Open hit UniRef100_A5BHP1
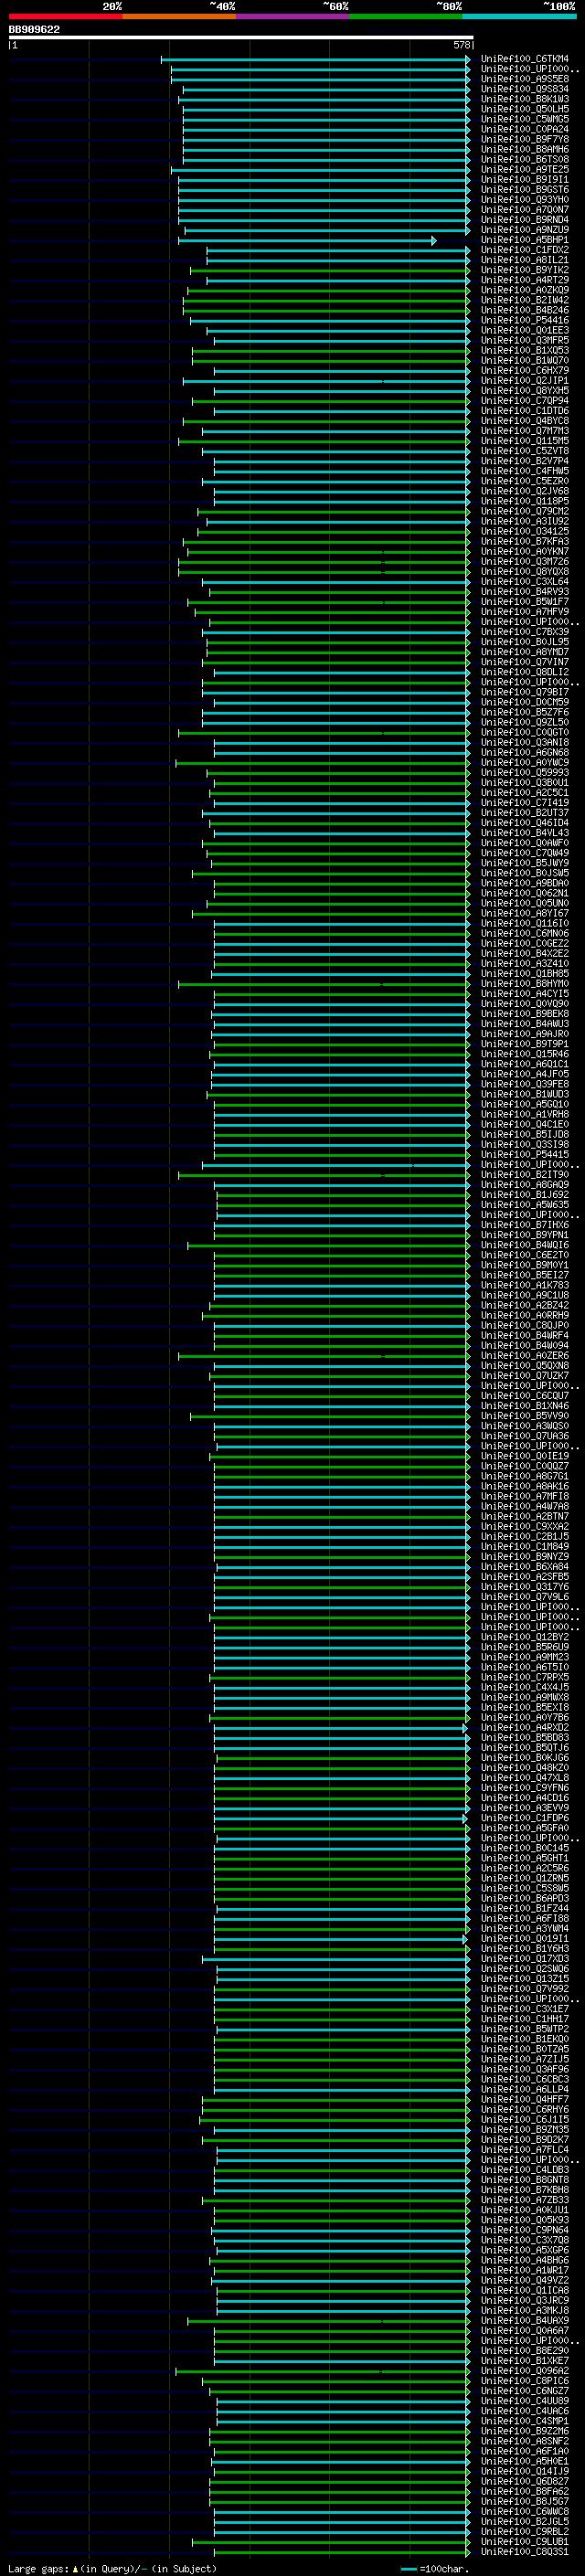Viewport: 585px width, 2576px height. (525, 240)
